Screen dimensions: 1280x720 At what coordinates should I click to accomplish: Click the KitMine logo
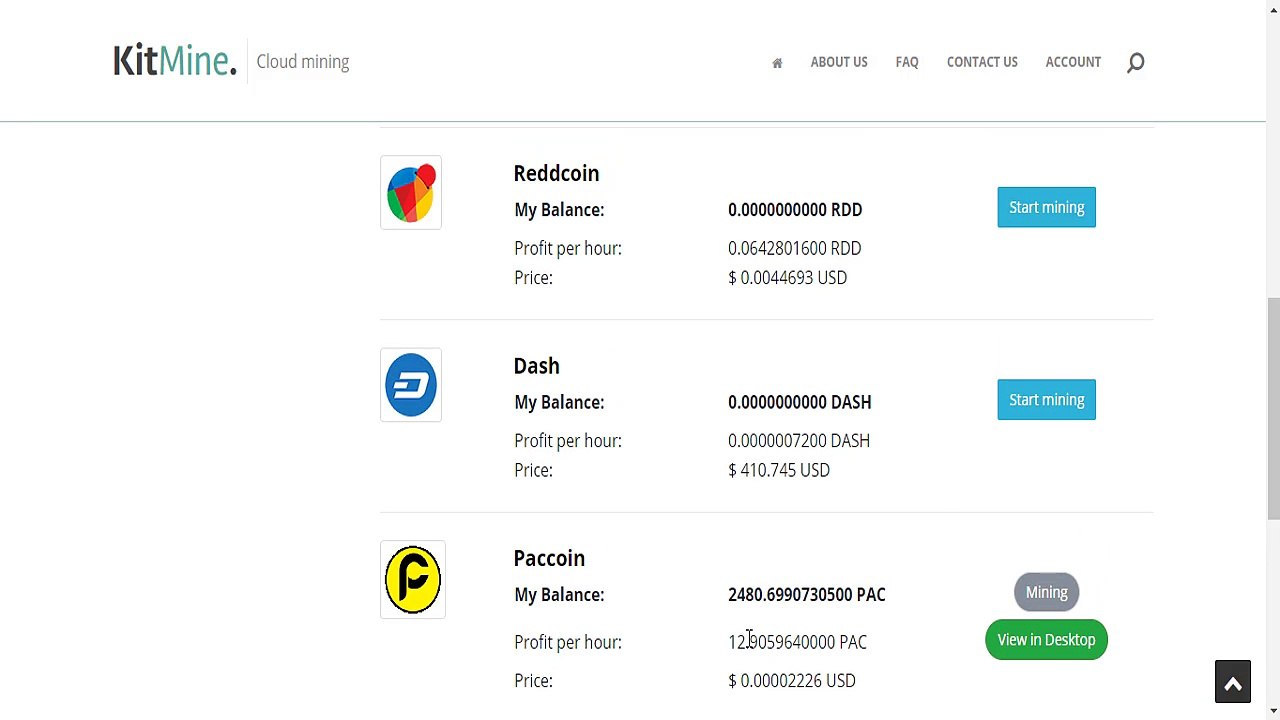coord(175,61)
